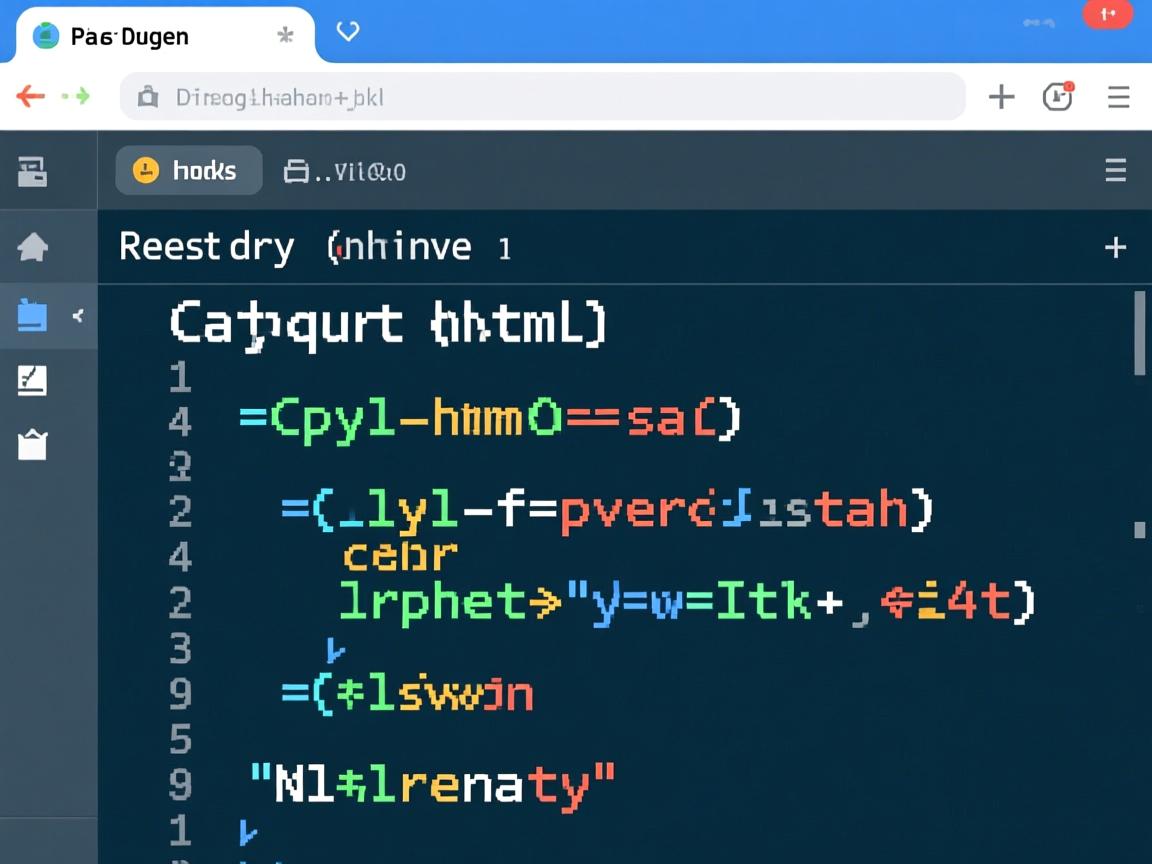Click the plus in Reest dry header
The image size is (1152, 864).
pyautogui.click(x=1115, y=247)
